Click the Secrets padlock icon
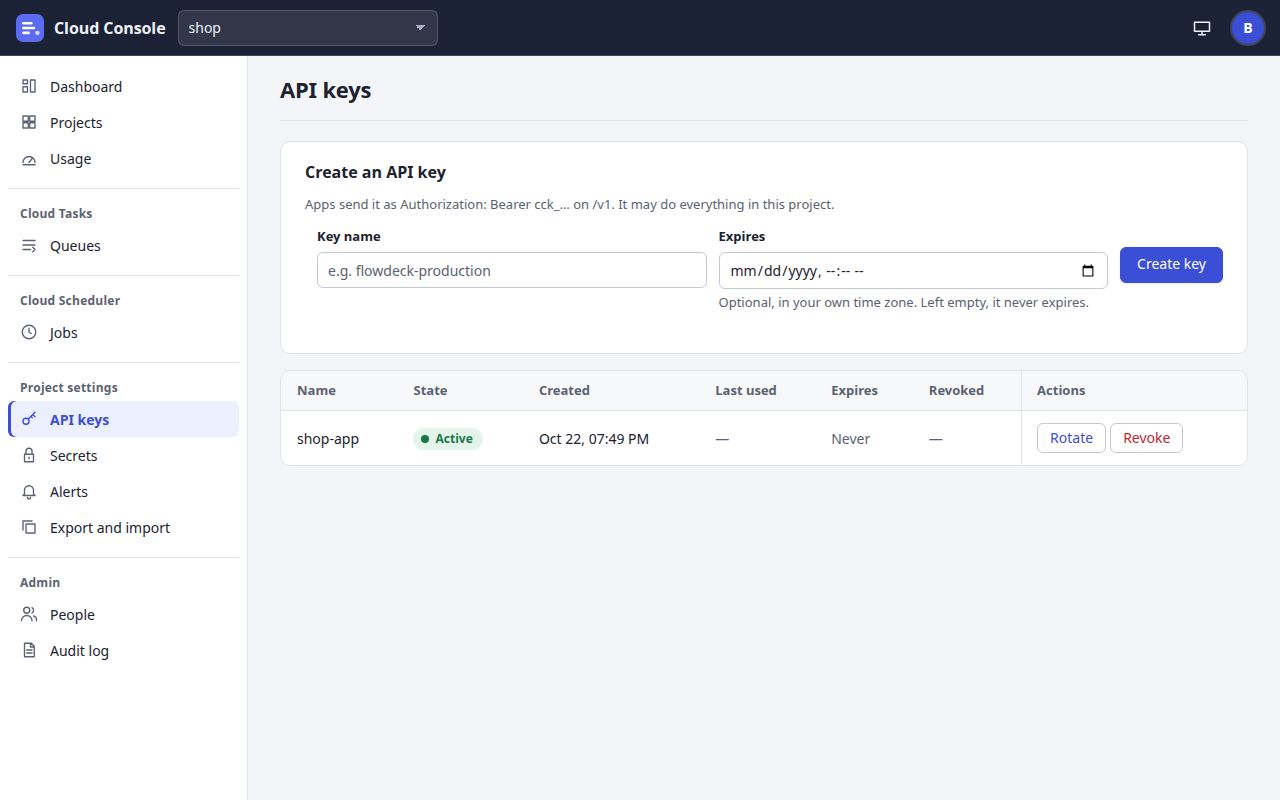Screen dimensions: 1280x800 click(x=29, y=456)
